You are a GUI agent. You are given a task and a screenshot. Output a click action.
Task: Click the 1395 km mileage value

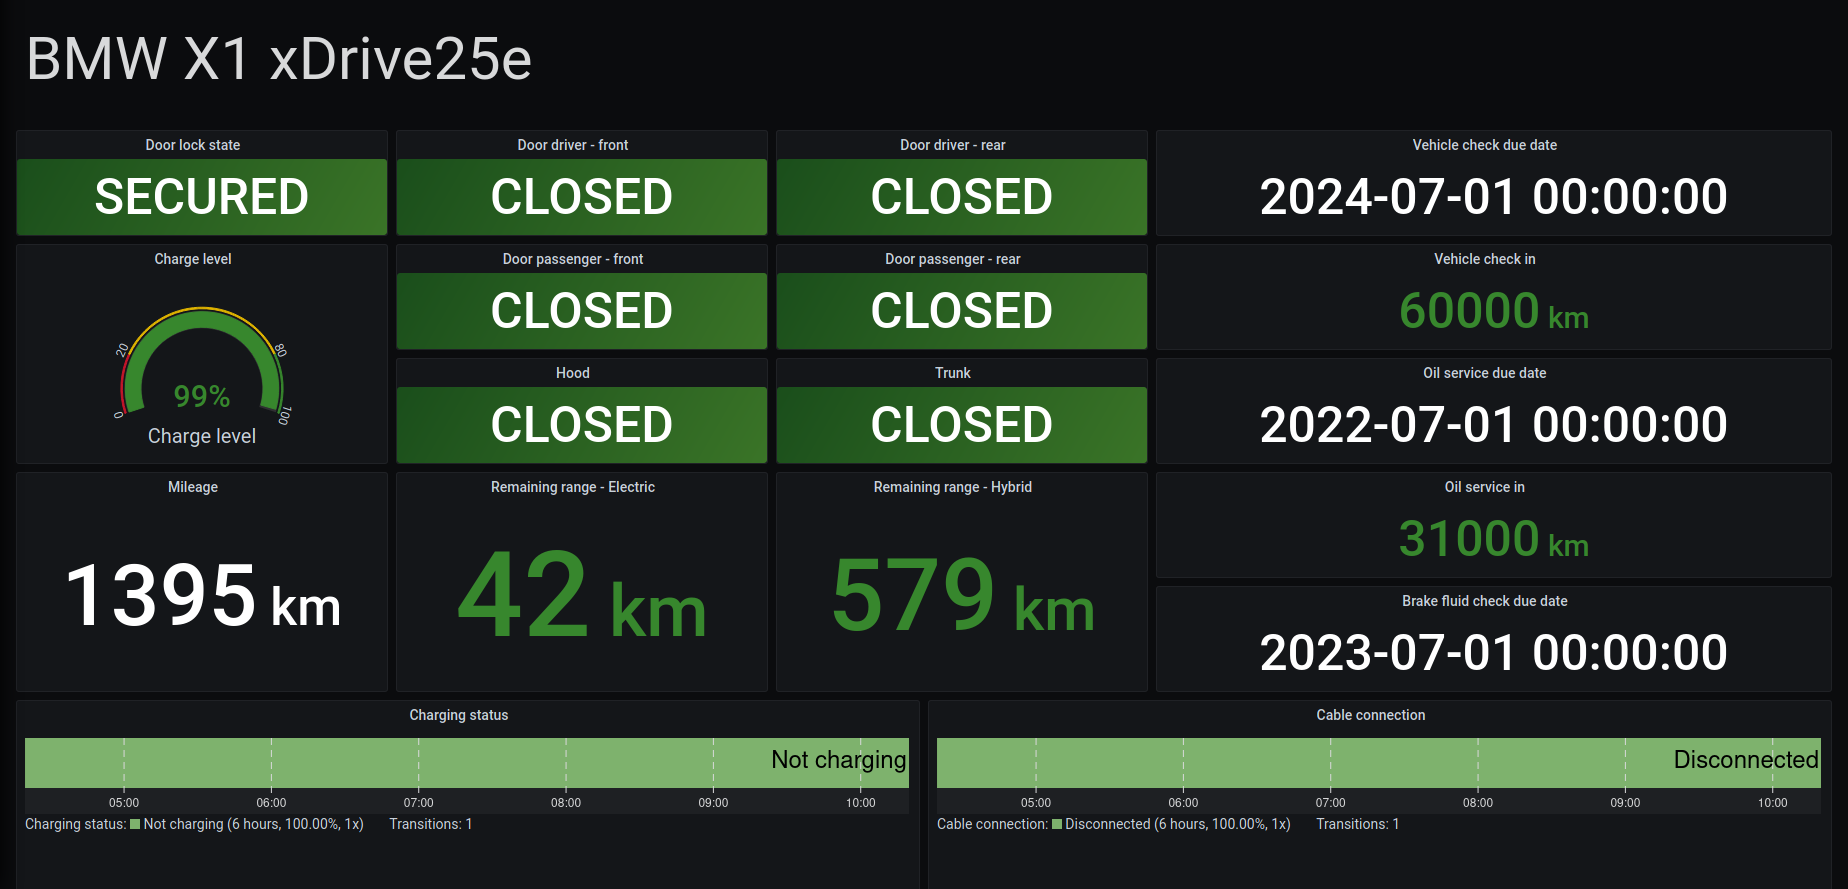(x=203, y=596)
